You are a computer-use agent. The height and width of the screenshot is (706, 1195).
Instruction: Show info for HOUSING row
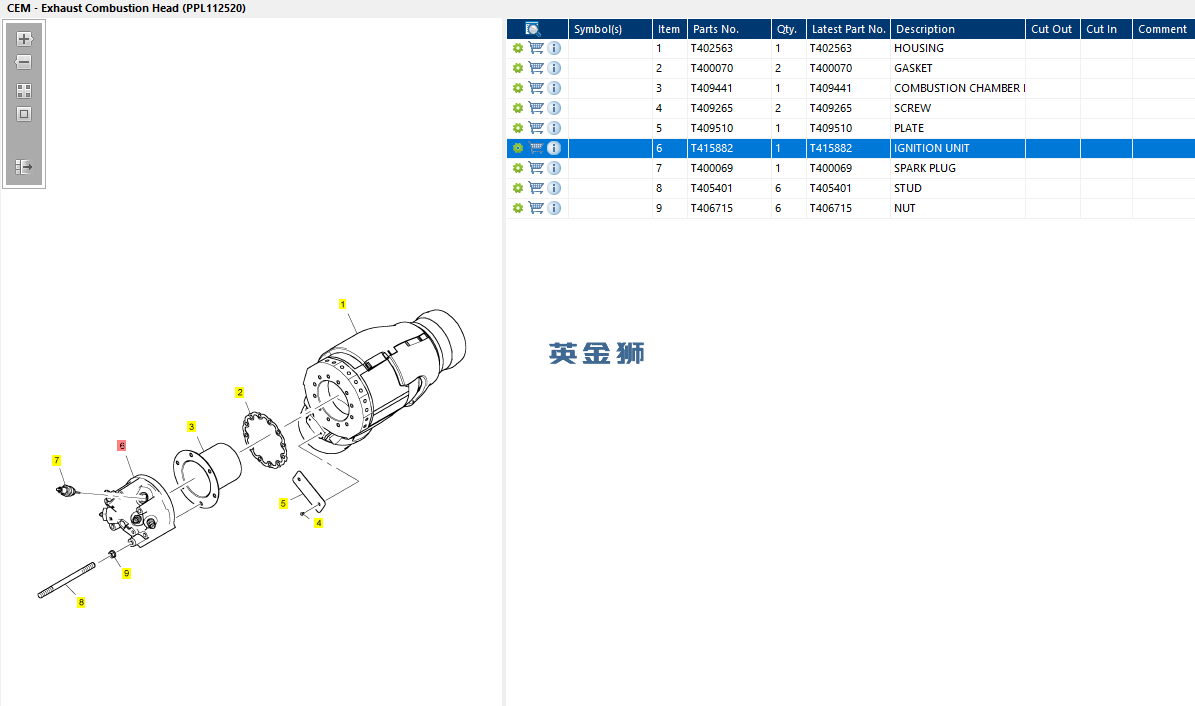point(554,48)
